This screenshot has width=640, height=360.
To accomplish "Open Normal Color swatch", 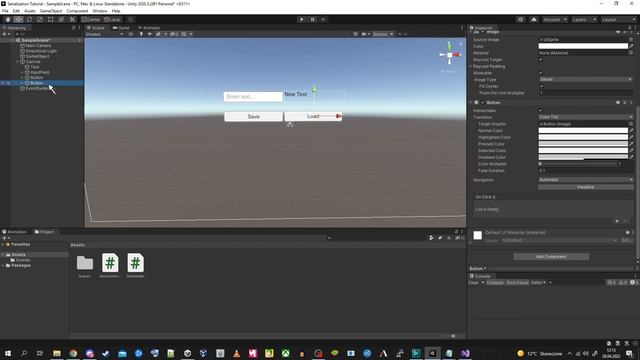I will click(583, 131).
